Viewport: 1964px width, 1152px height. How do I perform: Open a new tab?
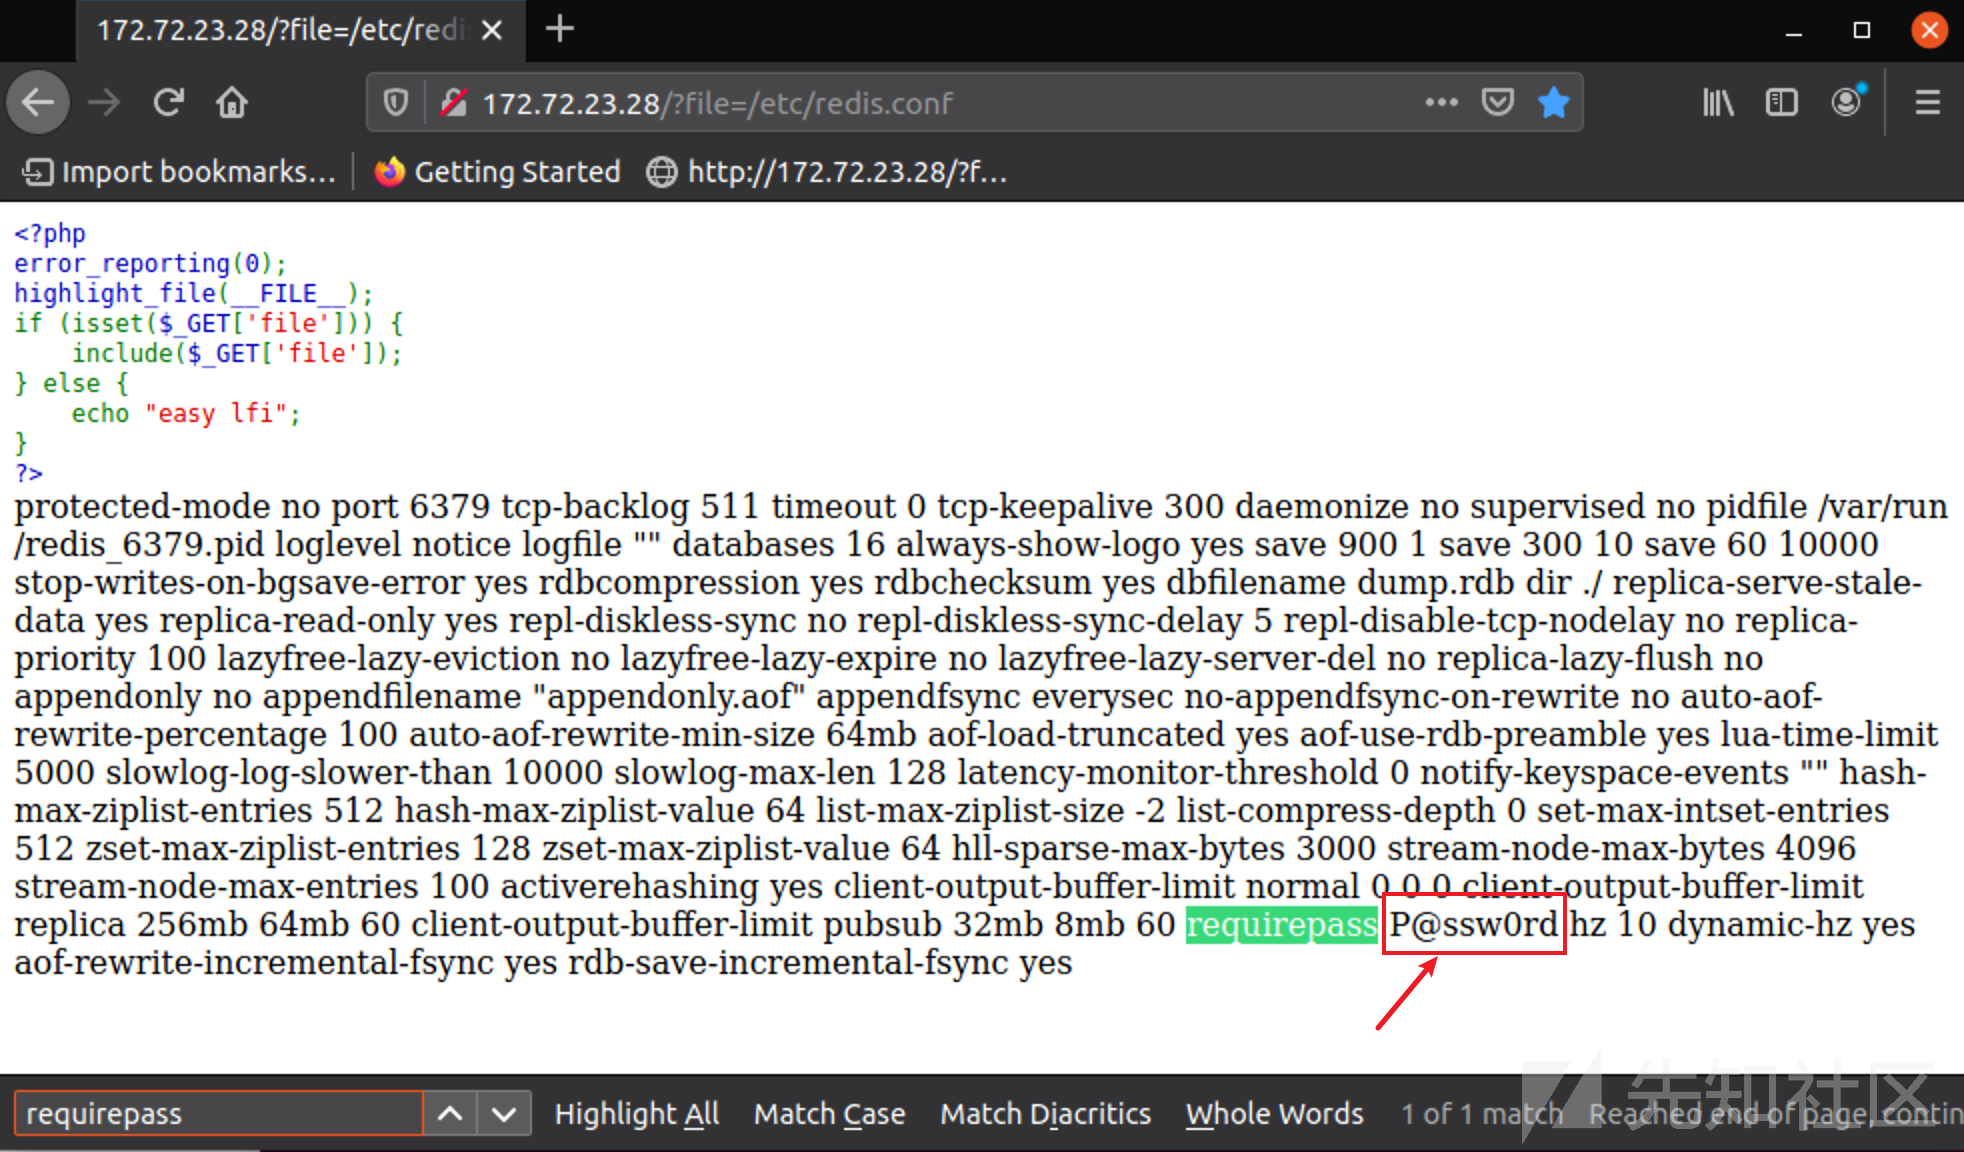tap(560, 29)
